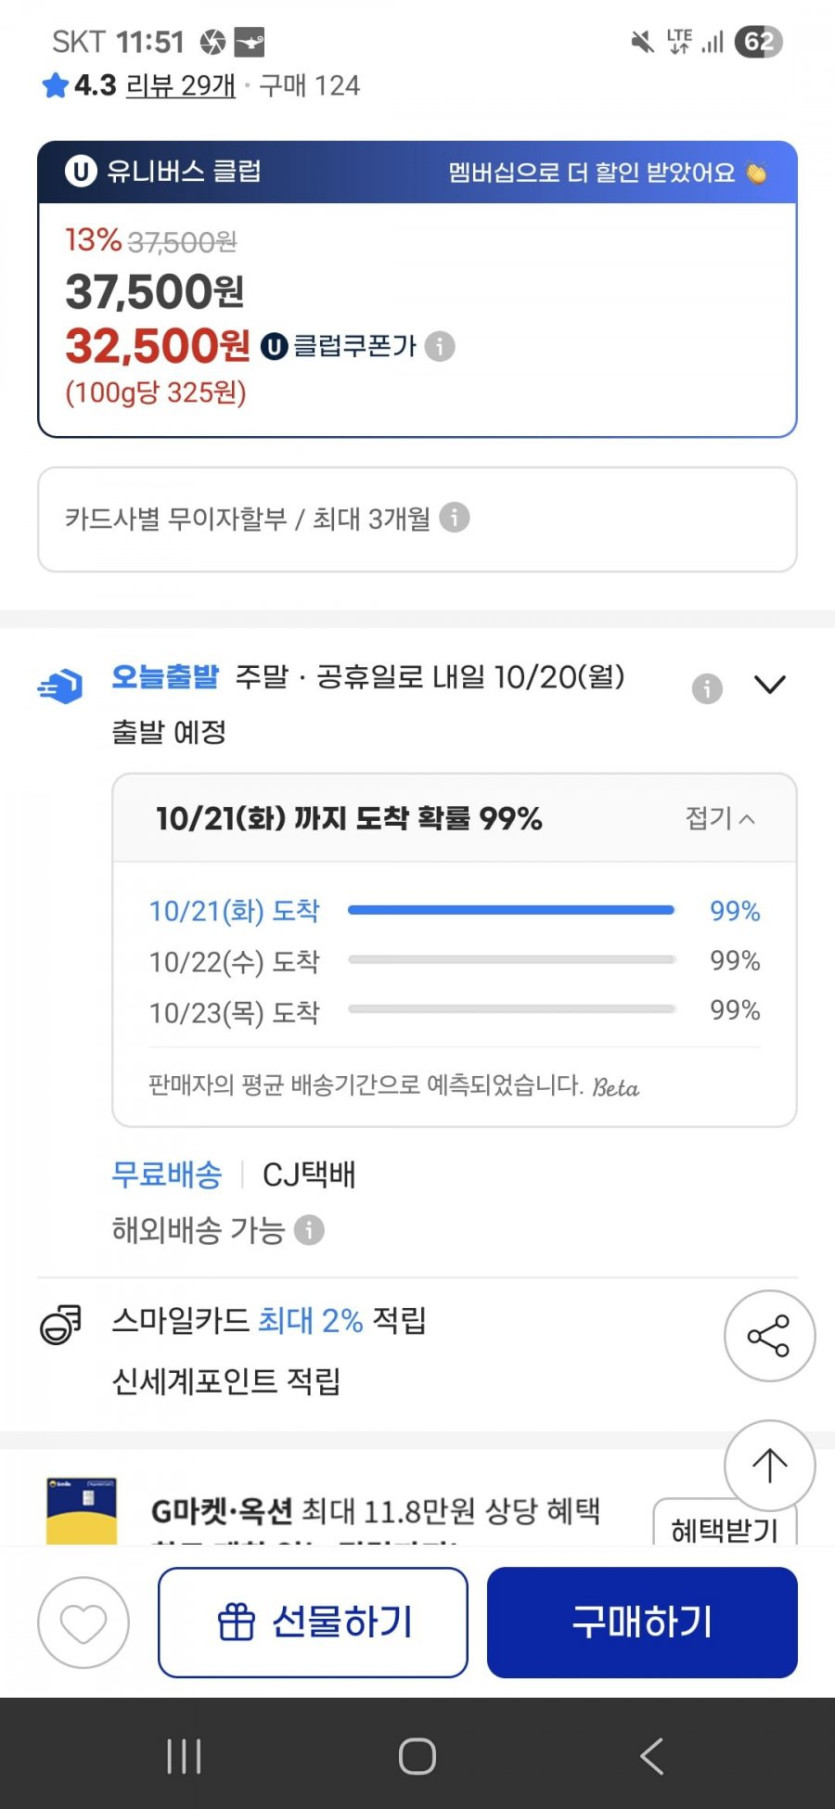
Task: Expand the 오늘출발 shipping details chevron
Action: point(770,685)
